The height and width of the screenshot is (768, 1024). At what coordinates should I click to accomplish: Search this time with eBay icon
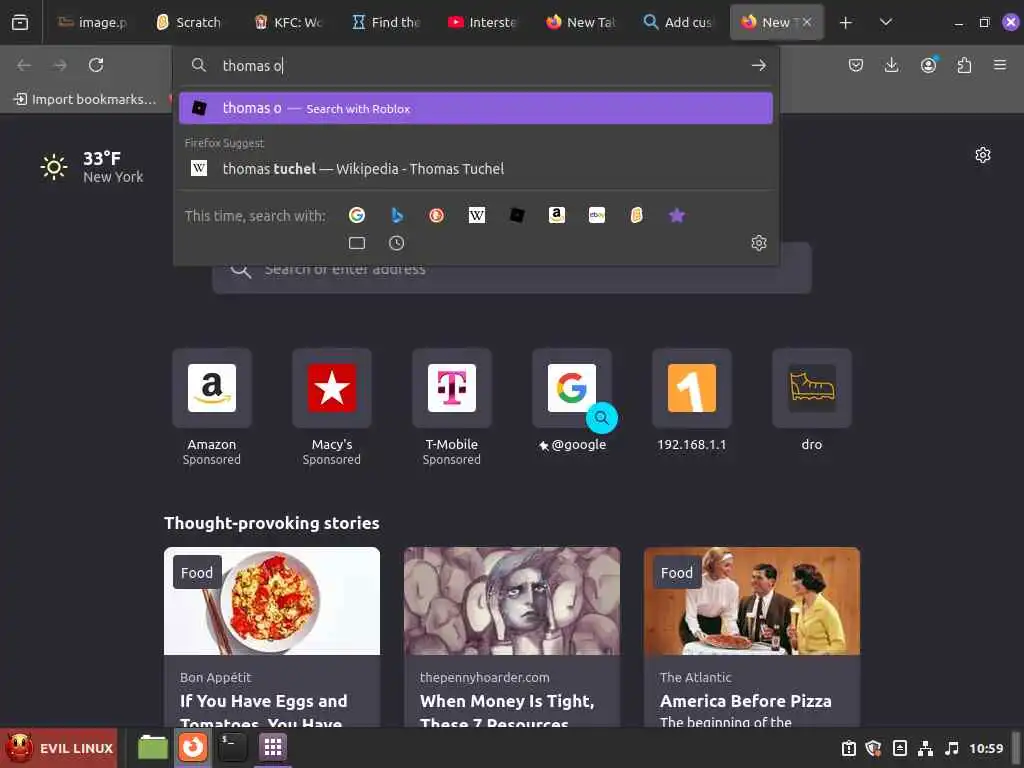(x=597, y=215)
